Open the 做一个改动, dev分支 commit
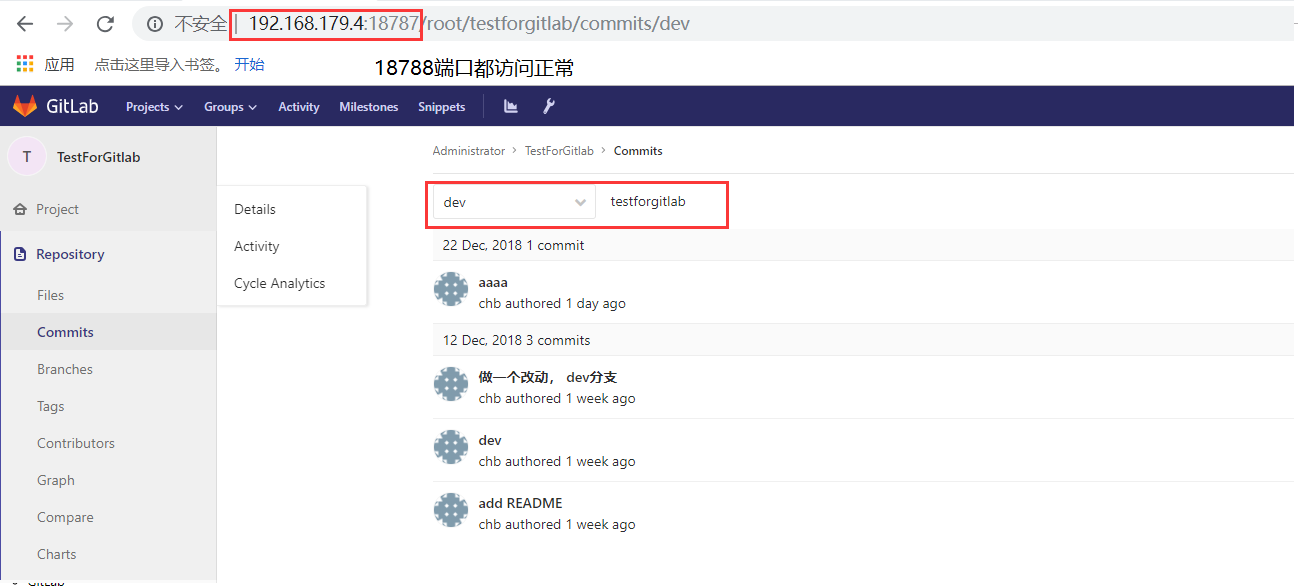1298x587 pixels. click(548, 378)
